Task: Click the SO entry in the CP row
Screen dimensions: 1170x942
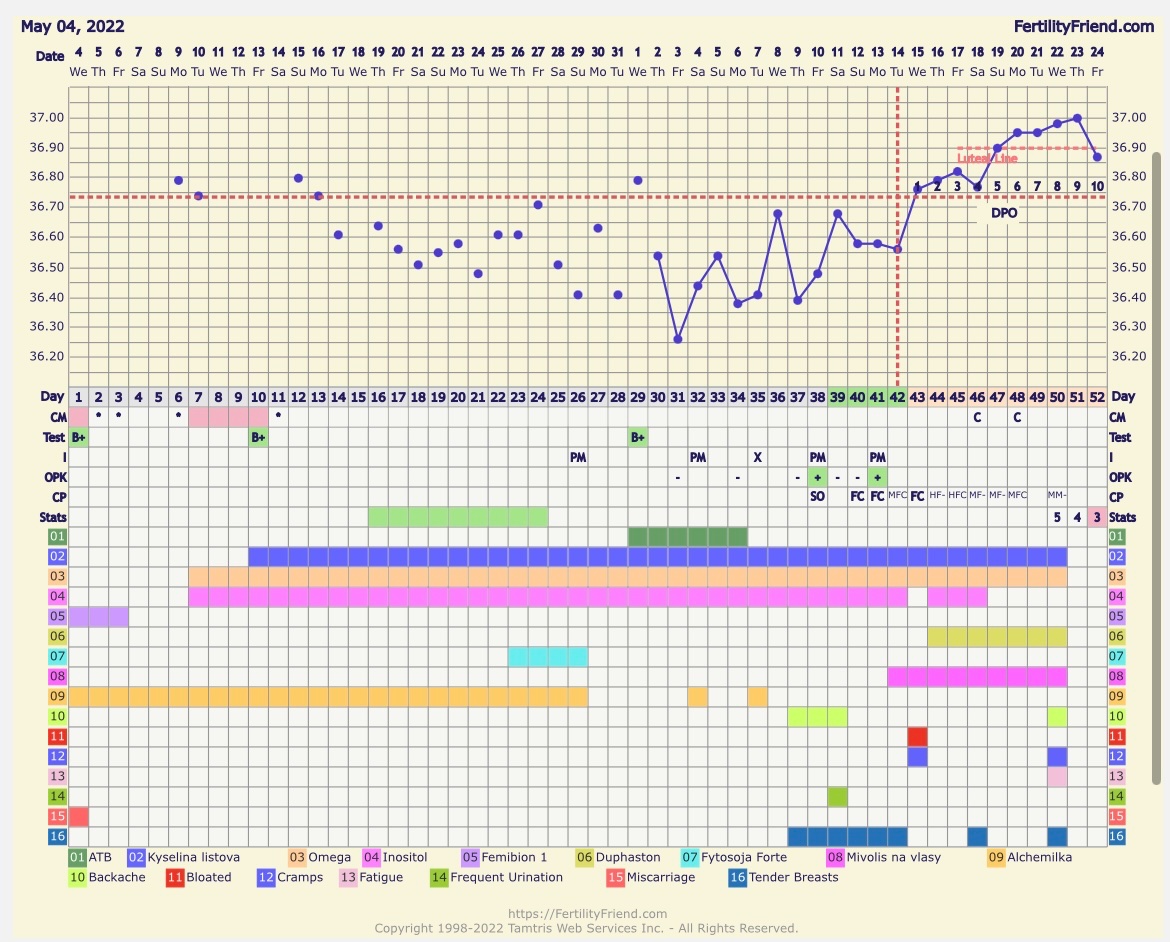Action: click(x=817, y=497)
